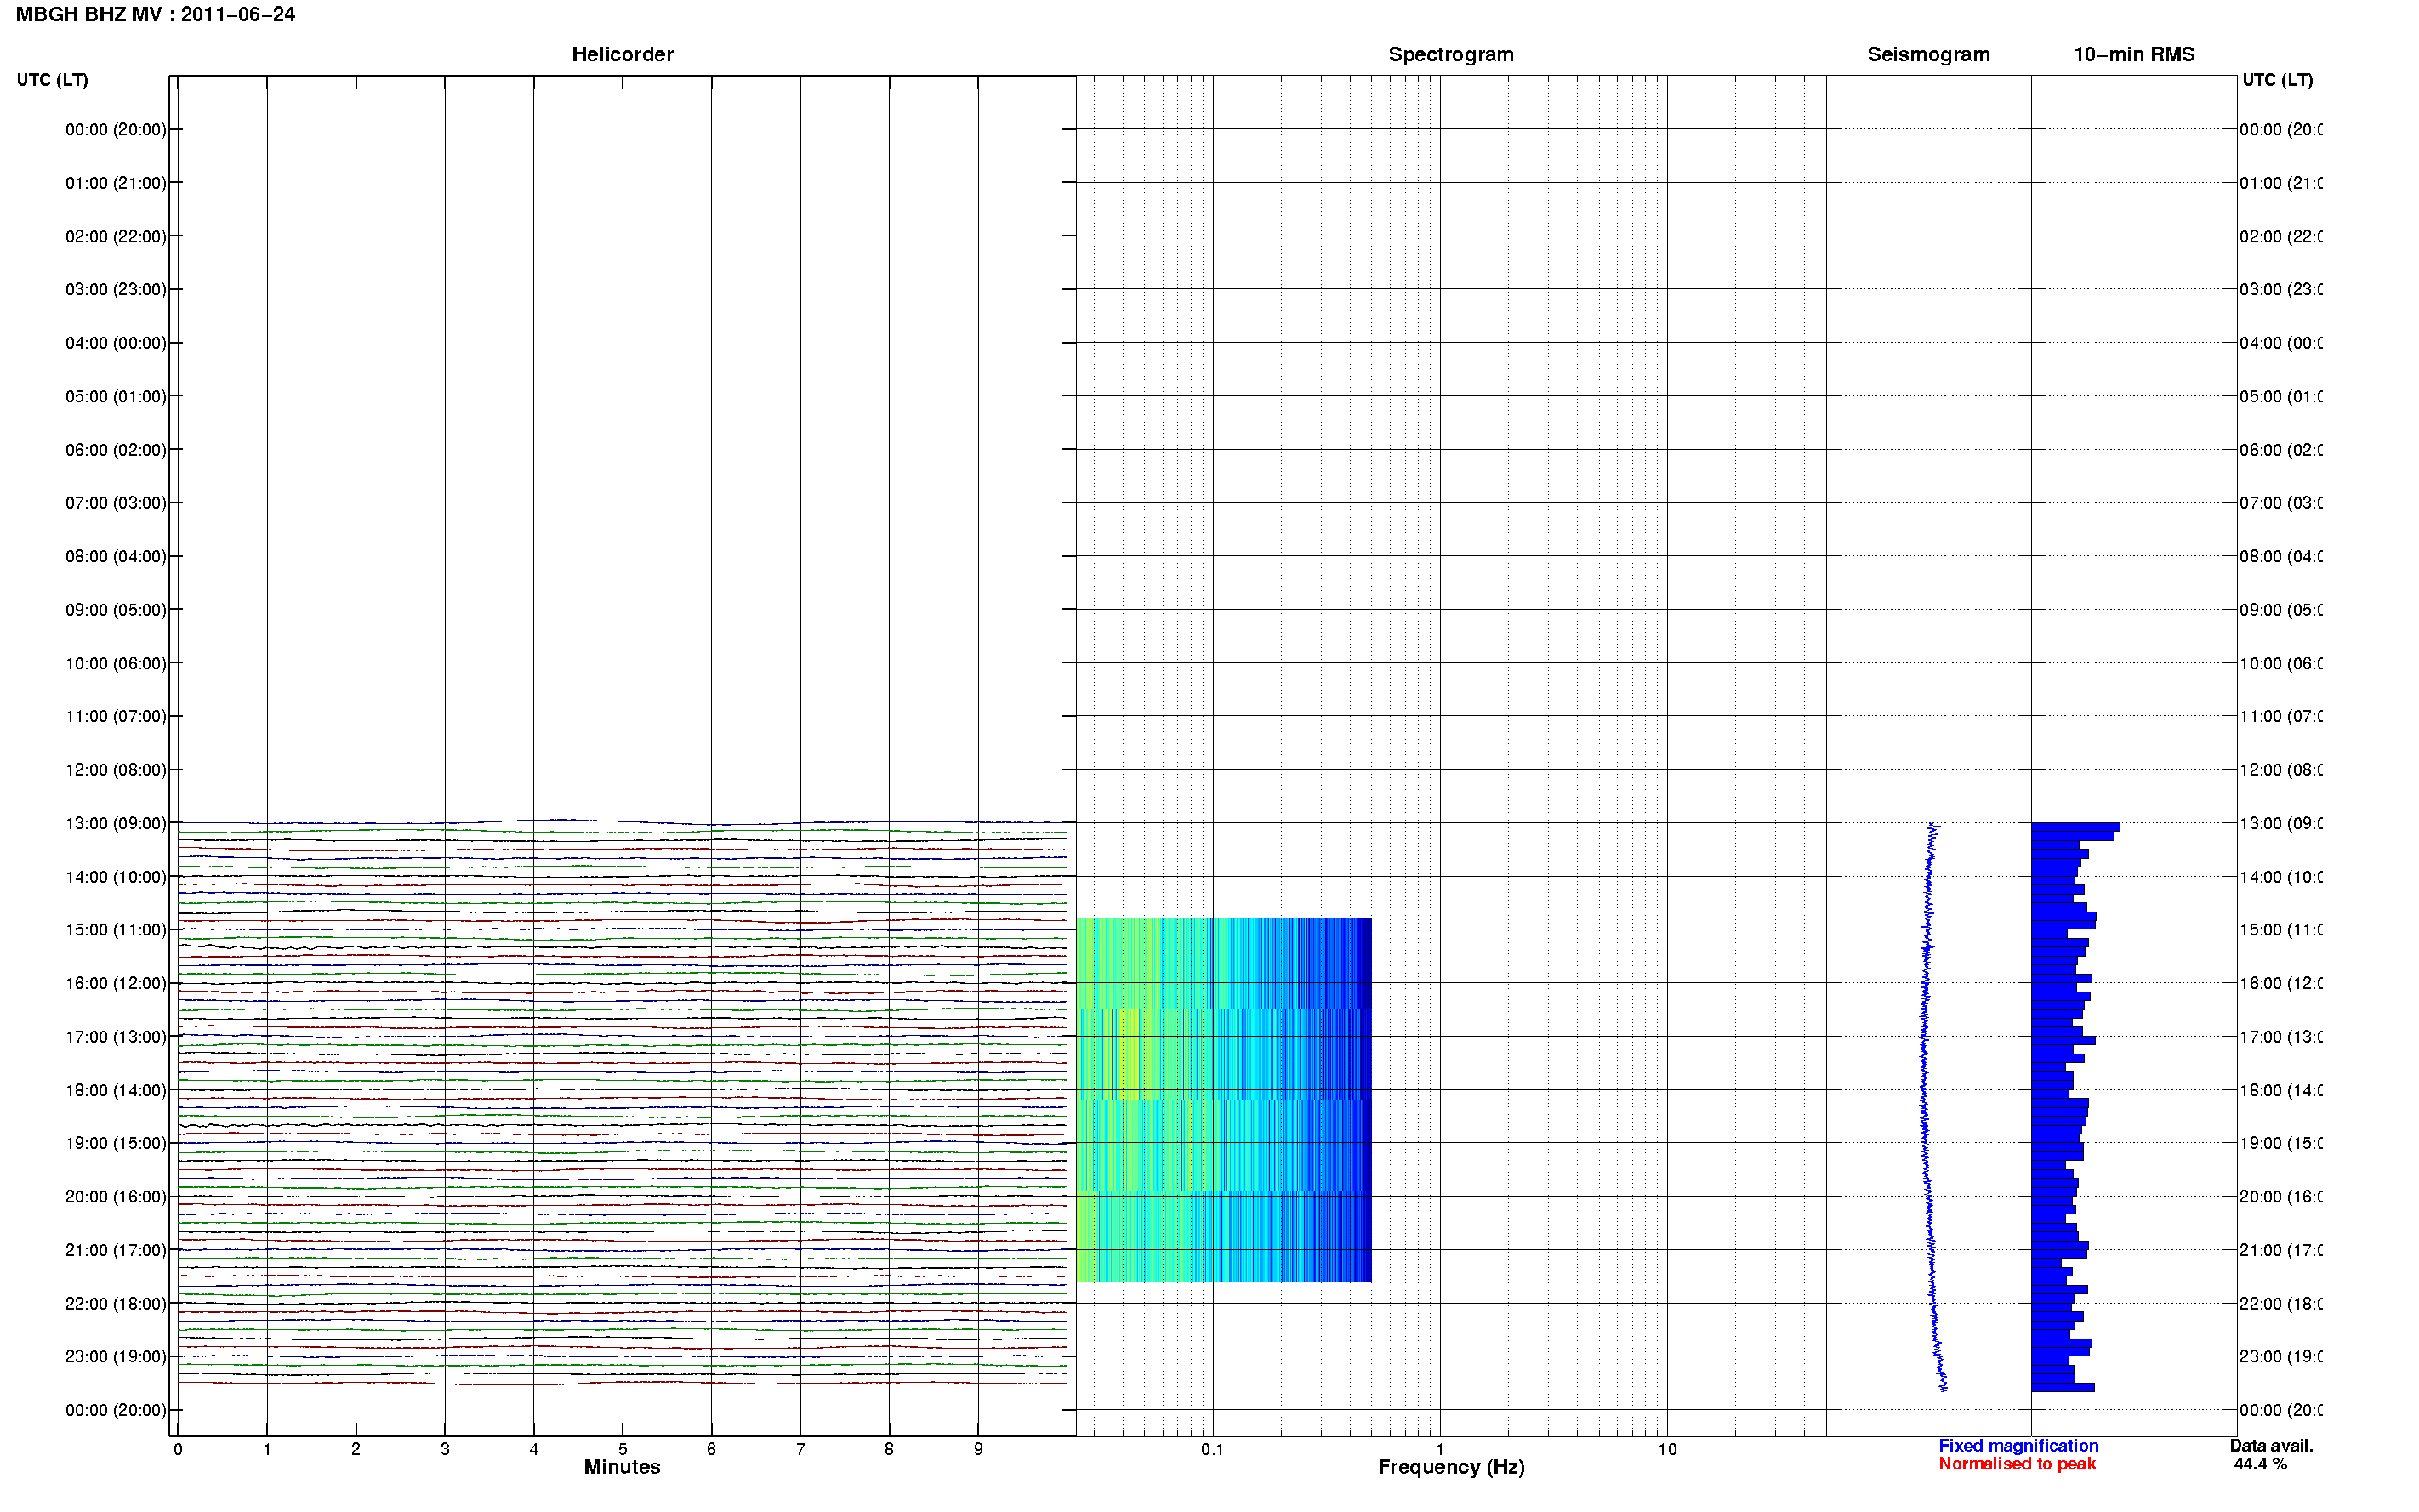Click the 'Frequency (Hz)' axis label

(x=1451, y=1467)
